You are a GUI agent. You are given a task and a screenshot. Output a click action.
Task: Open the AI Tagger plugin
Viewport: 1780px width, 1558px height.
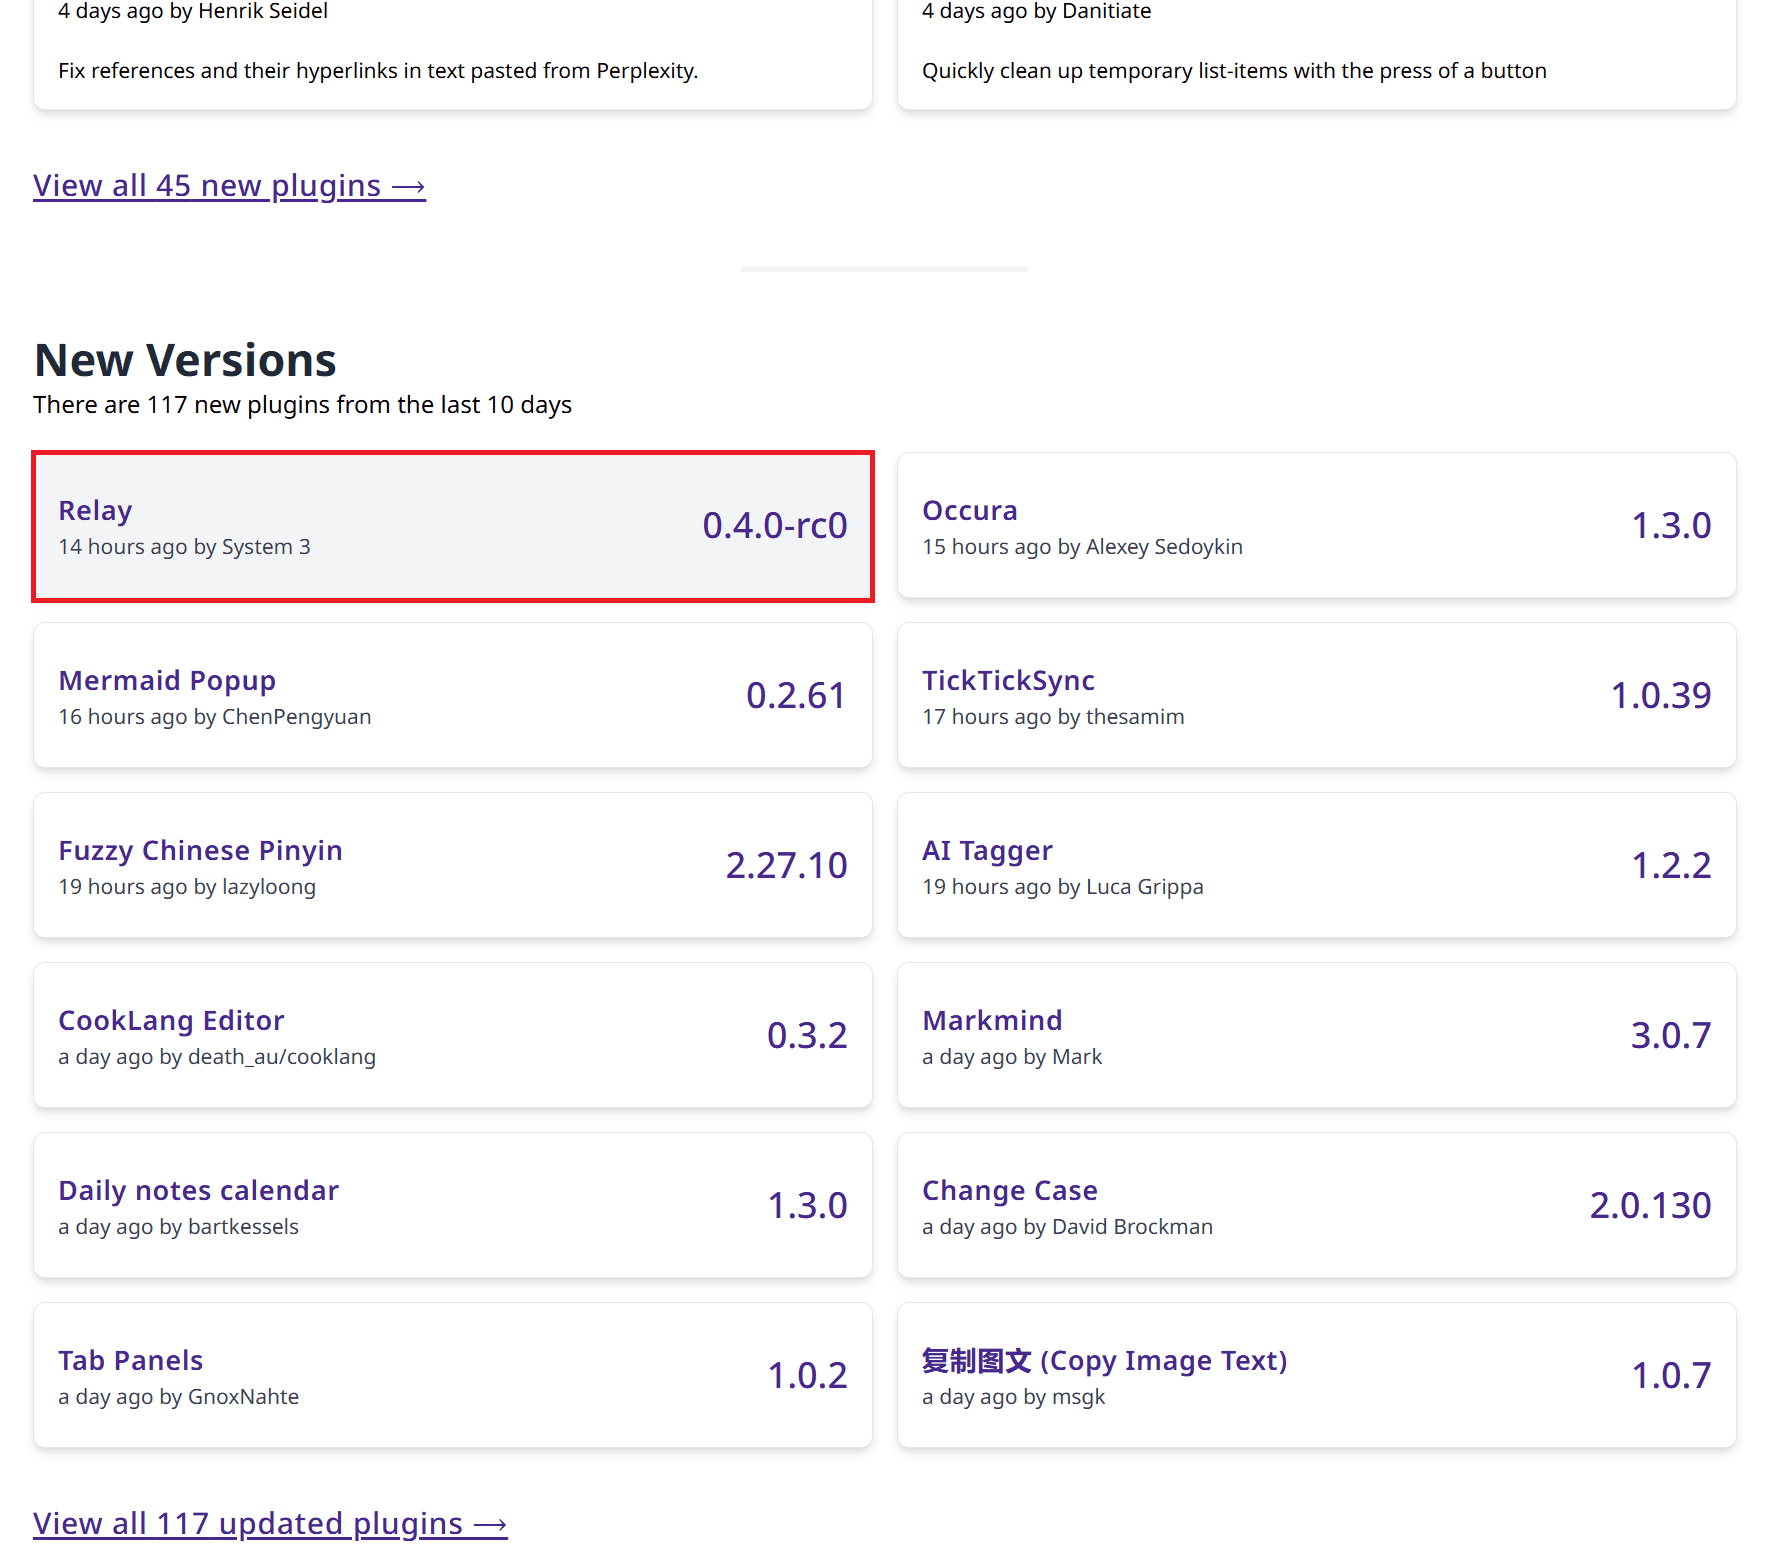tap(987, 850)
